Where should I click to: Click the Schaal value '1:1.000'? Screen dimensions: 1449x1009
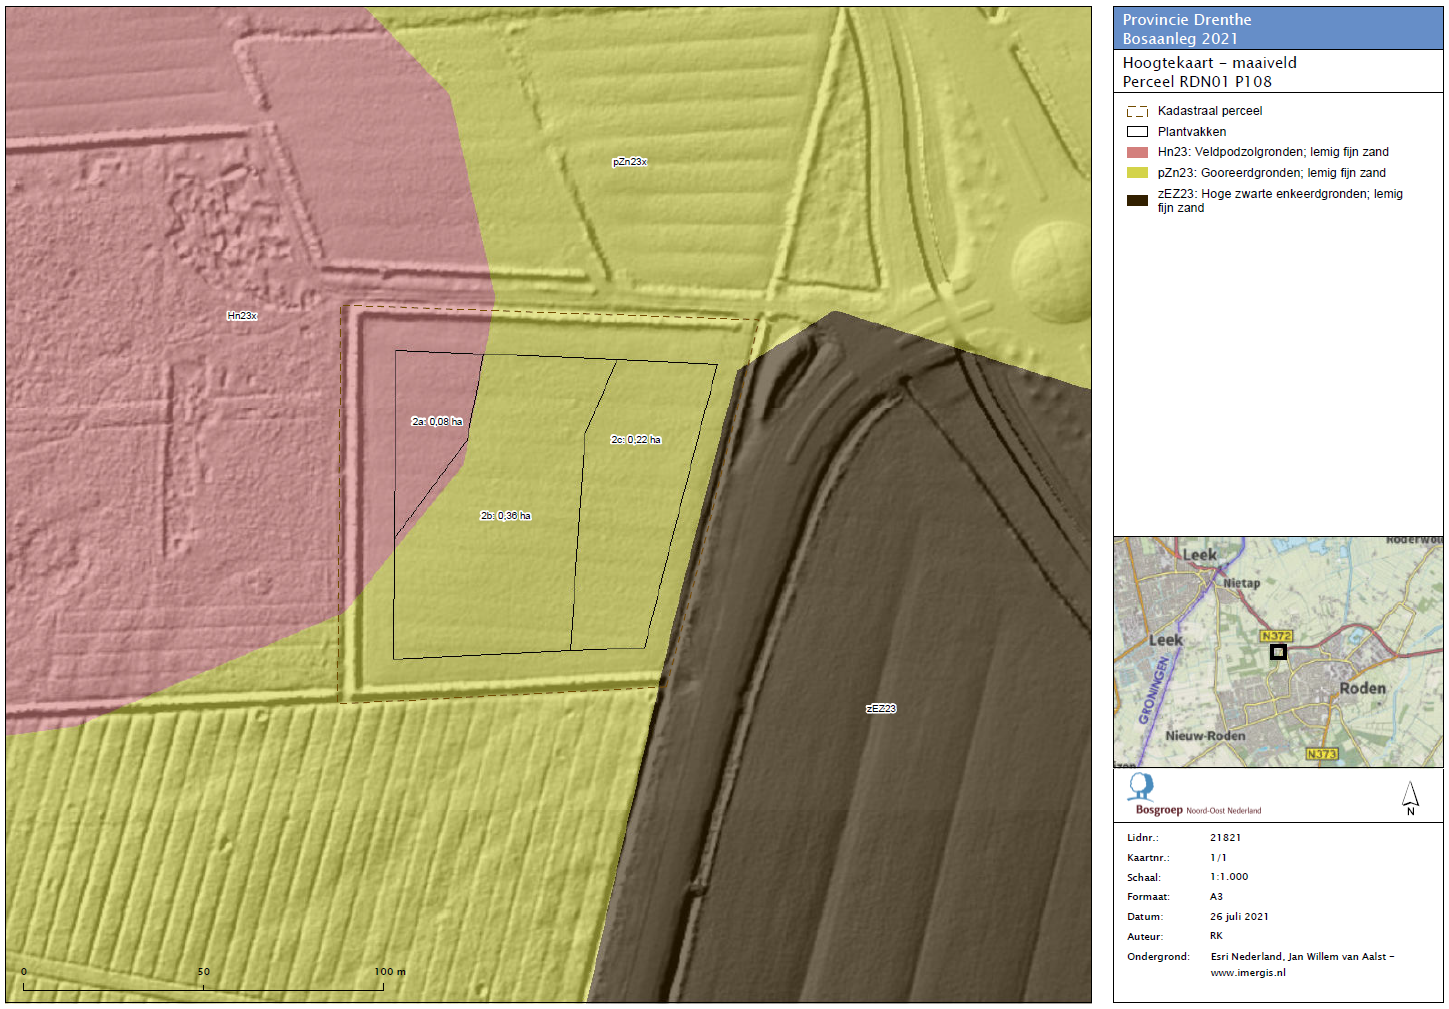(1229, 877)
